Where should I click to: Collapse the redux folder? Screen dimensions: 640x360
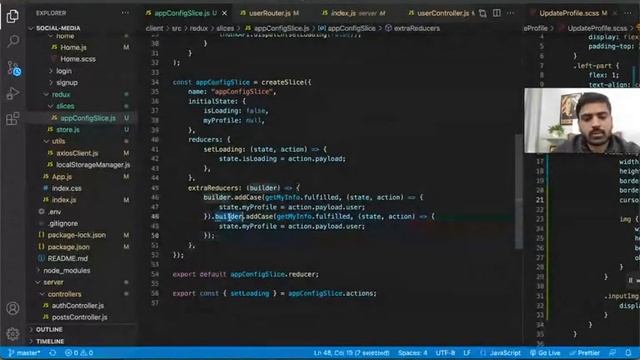pos(61,95)
